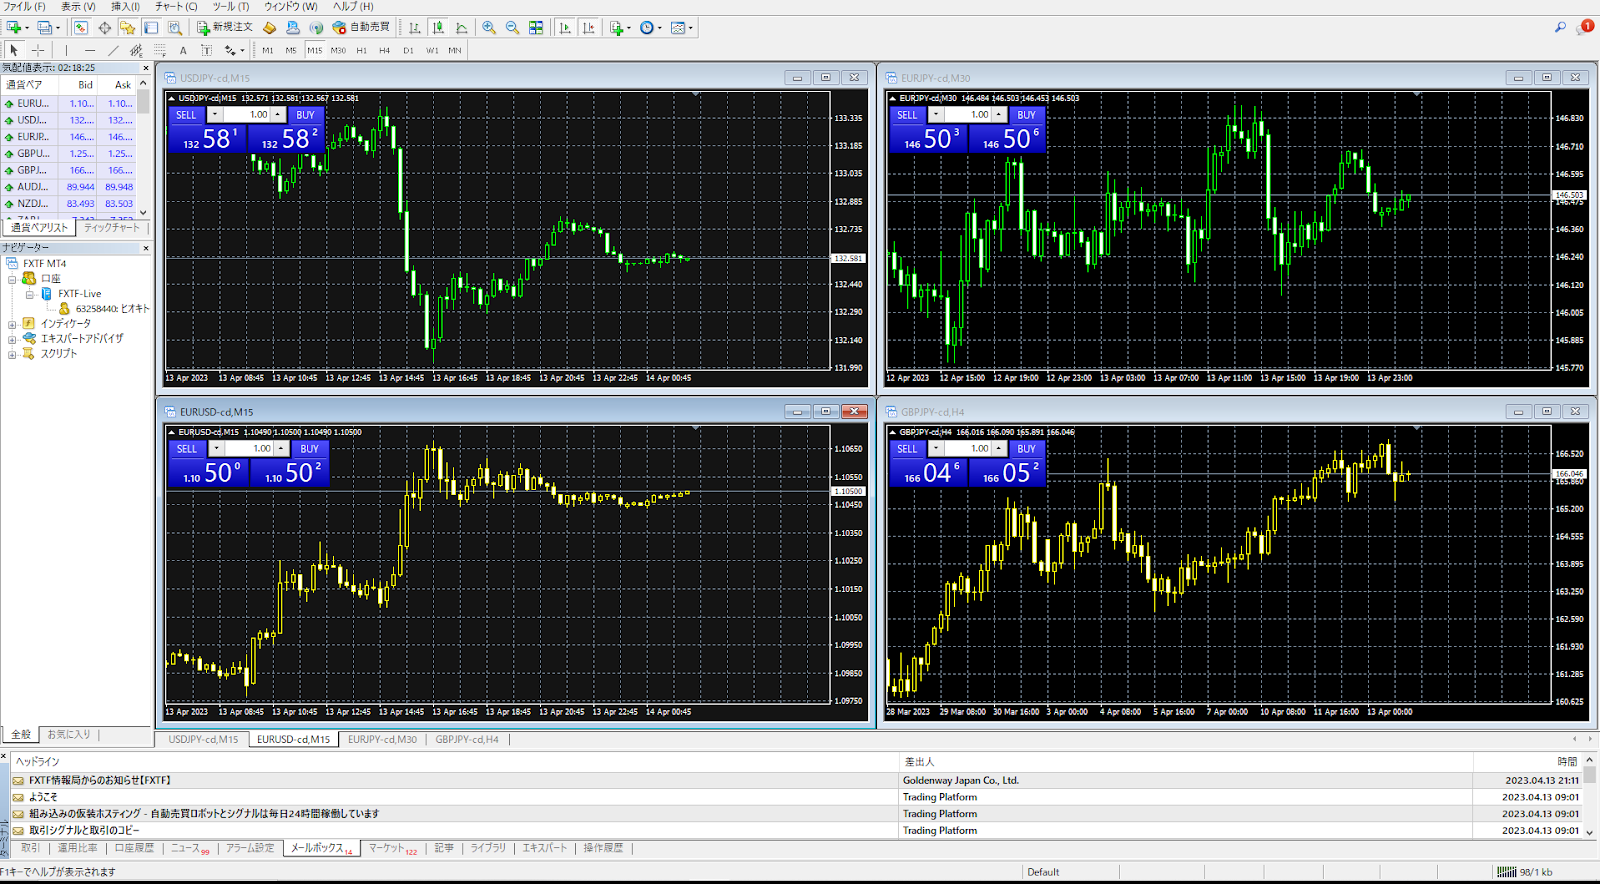Select the crosshair cursor tool

coord(38,50)
